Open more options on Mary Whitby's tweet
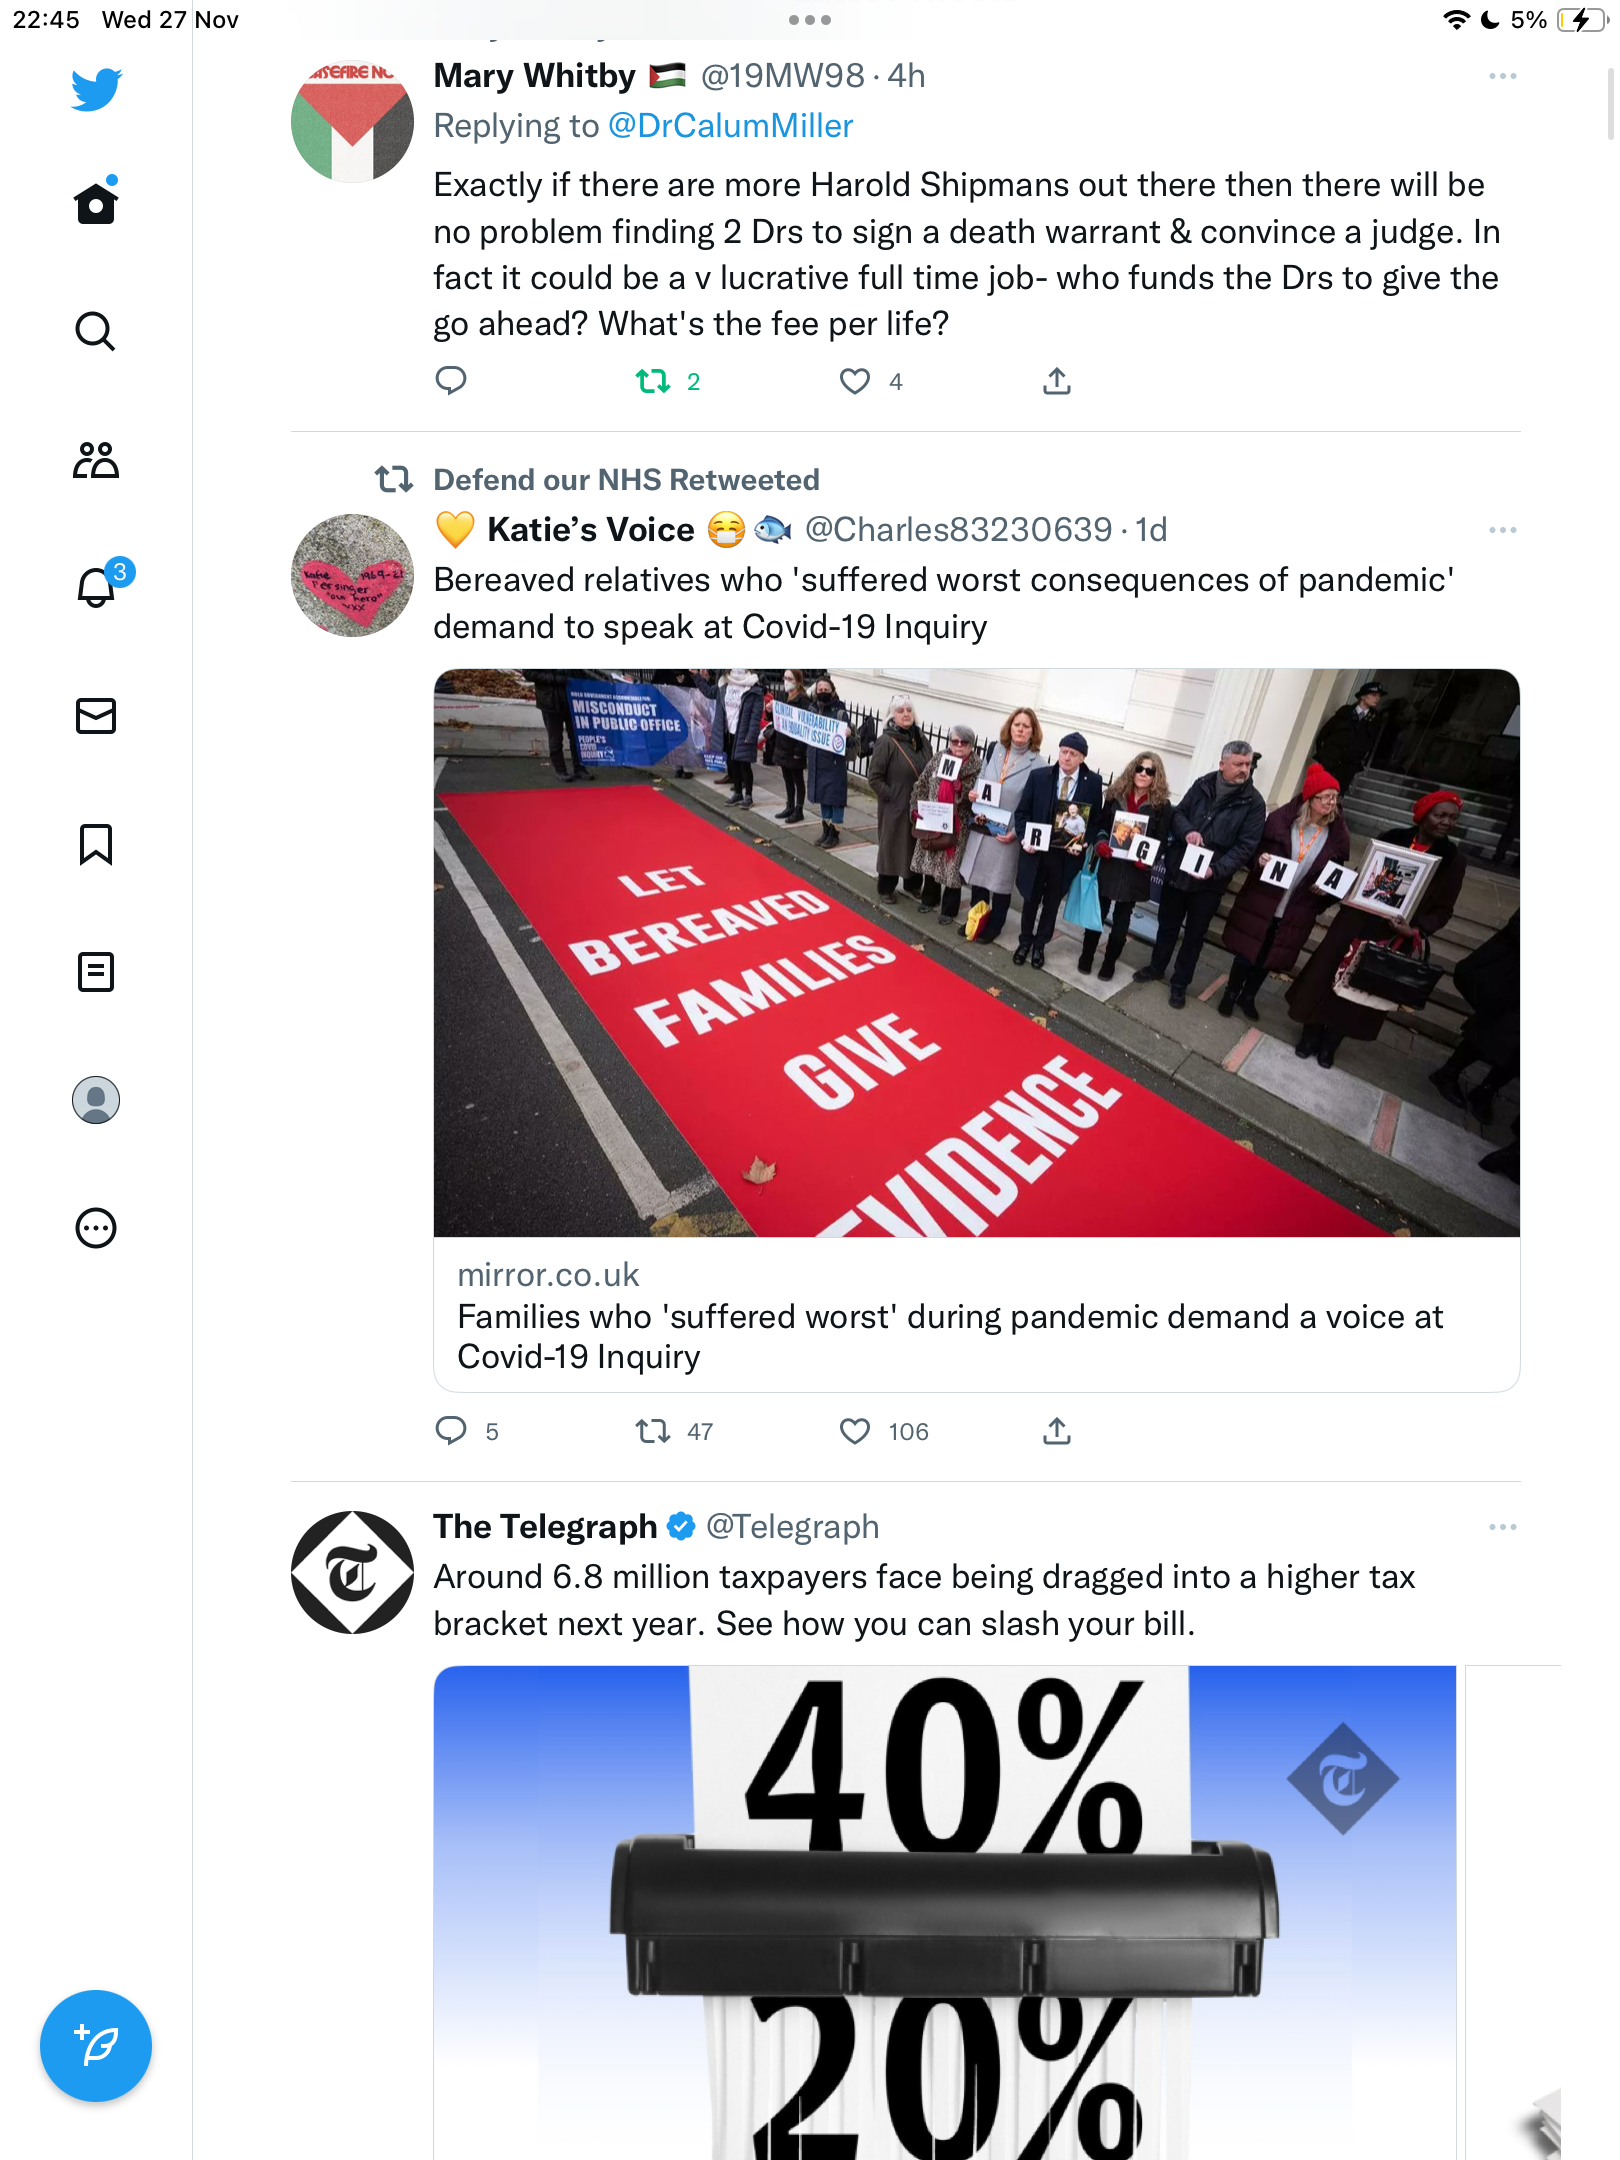Viewport: 1620px width, 2160px height. 1502,76
